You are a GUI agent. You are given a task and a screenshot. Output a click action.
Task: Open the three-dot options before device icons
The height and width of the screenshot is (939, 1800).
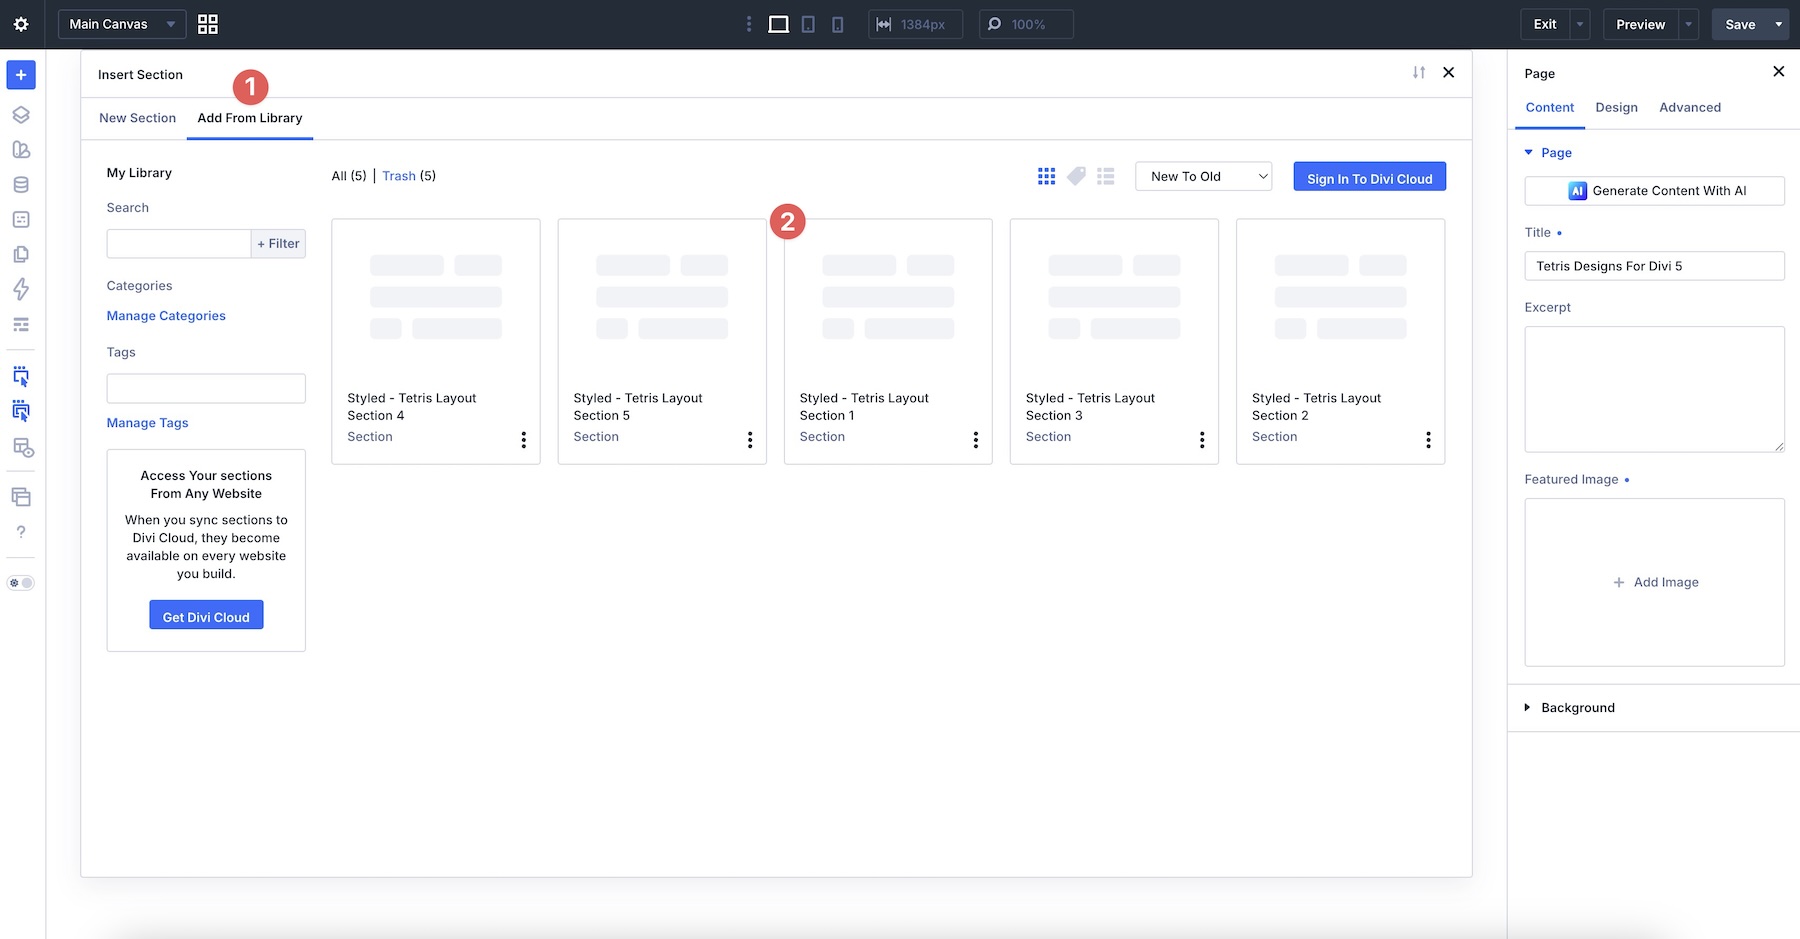(749, 24)
